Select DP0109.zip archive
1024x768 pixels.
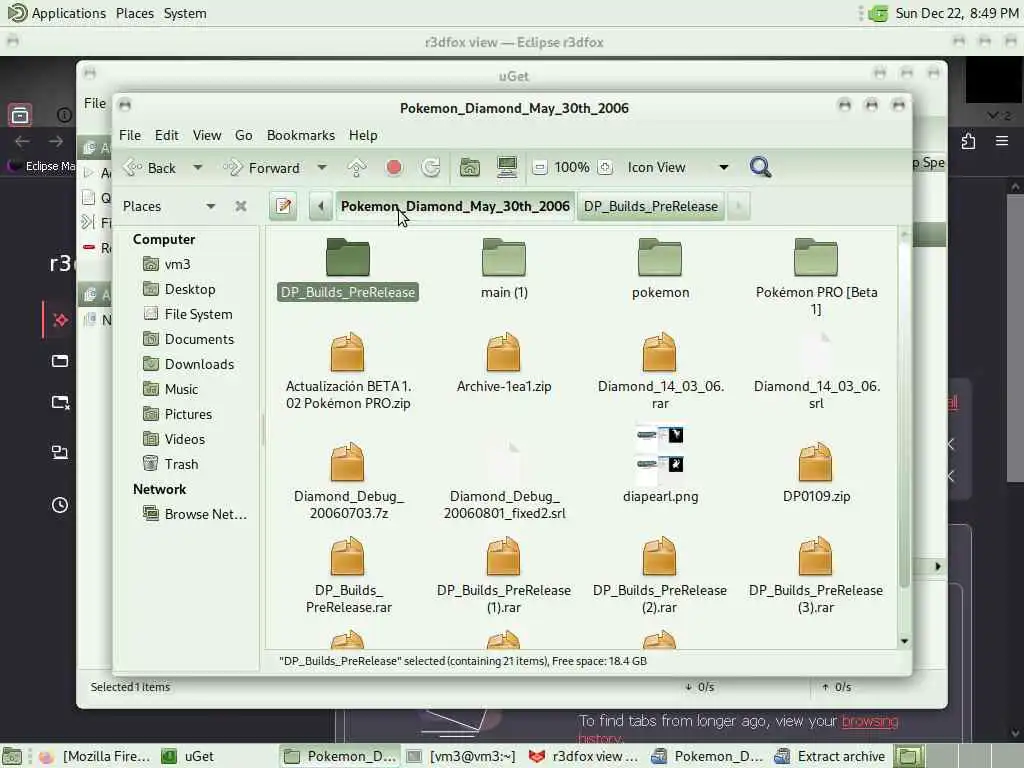[816, 473]
